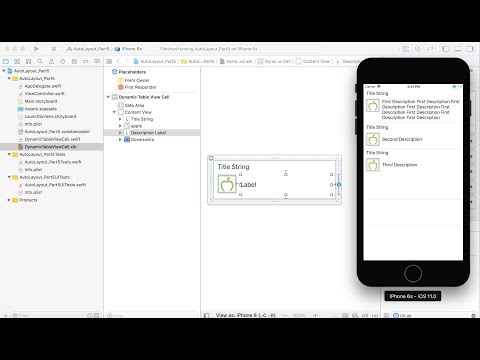Screen dimensions: 480x360
Task: Open the symbol navigator tab
Action: click(28, 61)
